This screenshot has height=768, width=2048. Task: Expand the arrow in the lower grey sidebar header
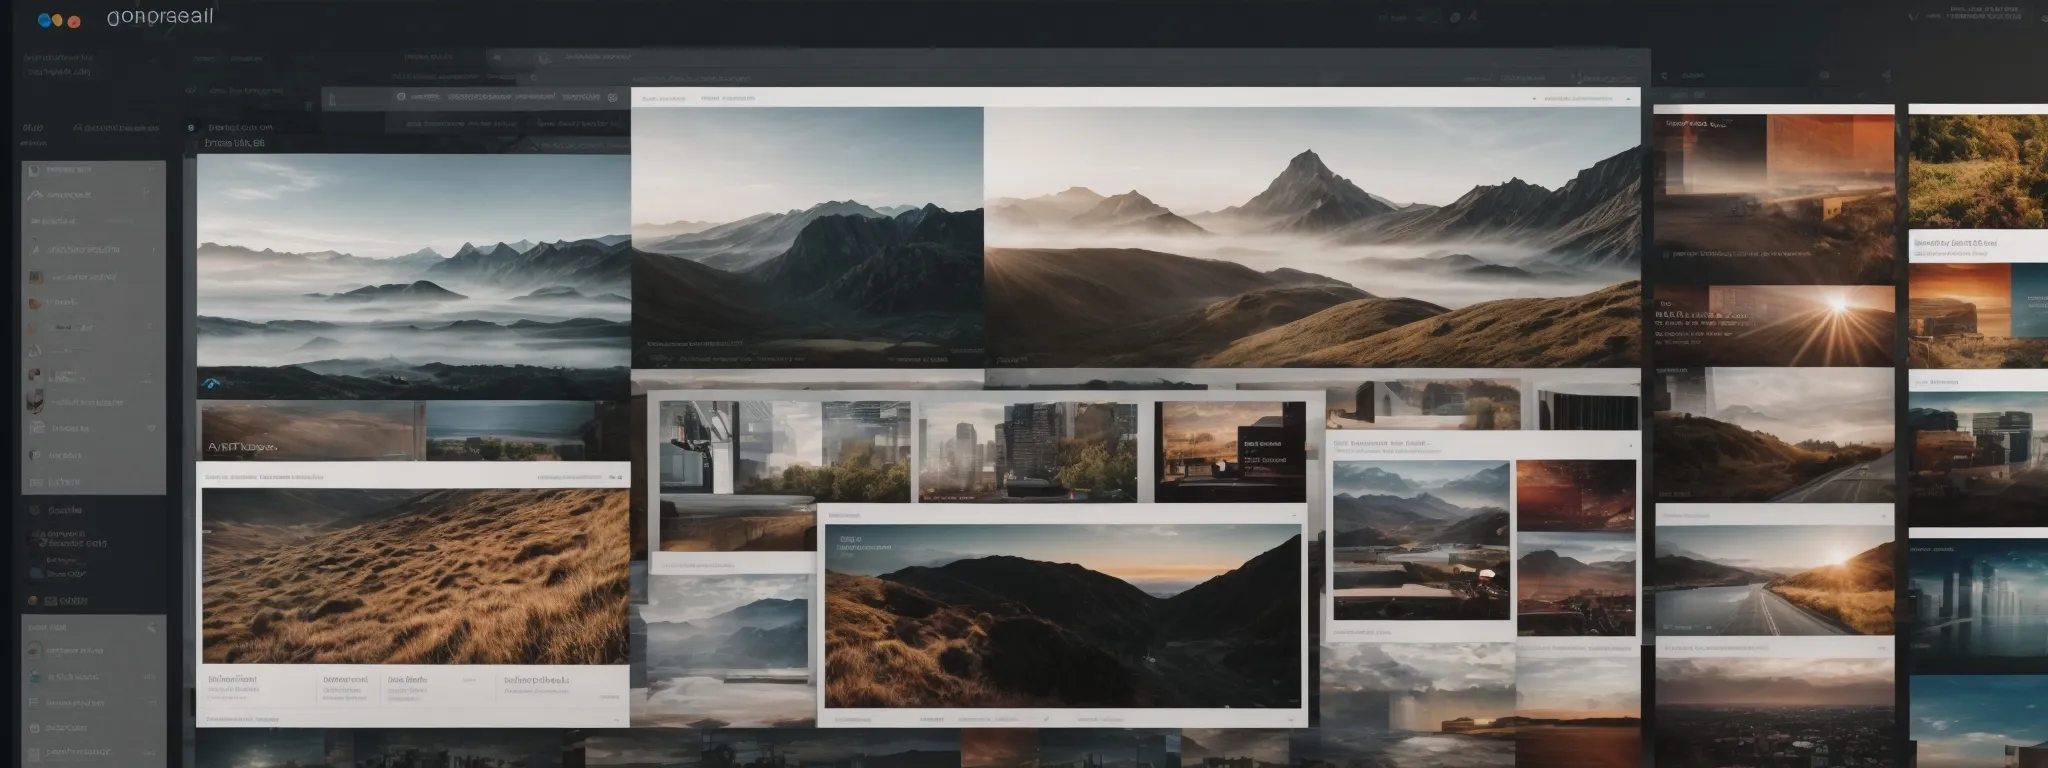(x=151, y=627)
